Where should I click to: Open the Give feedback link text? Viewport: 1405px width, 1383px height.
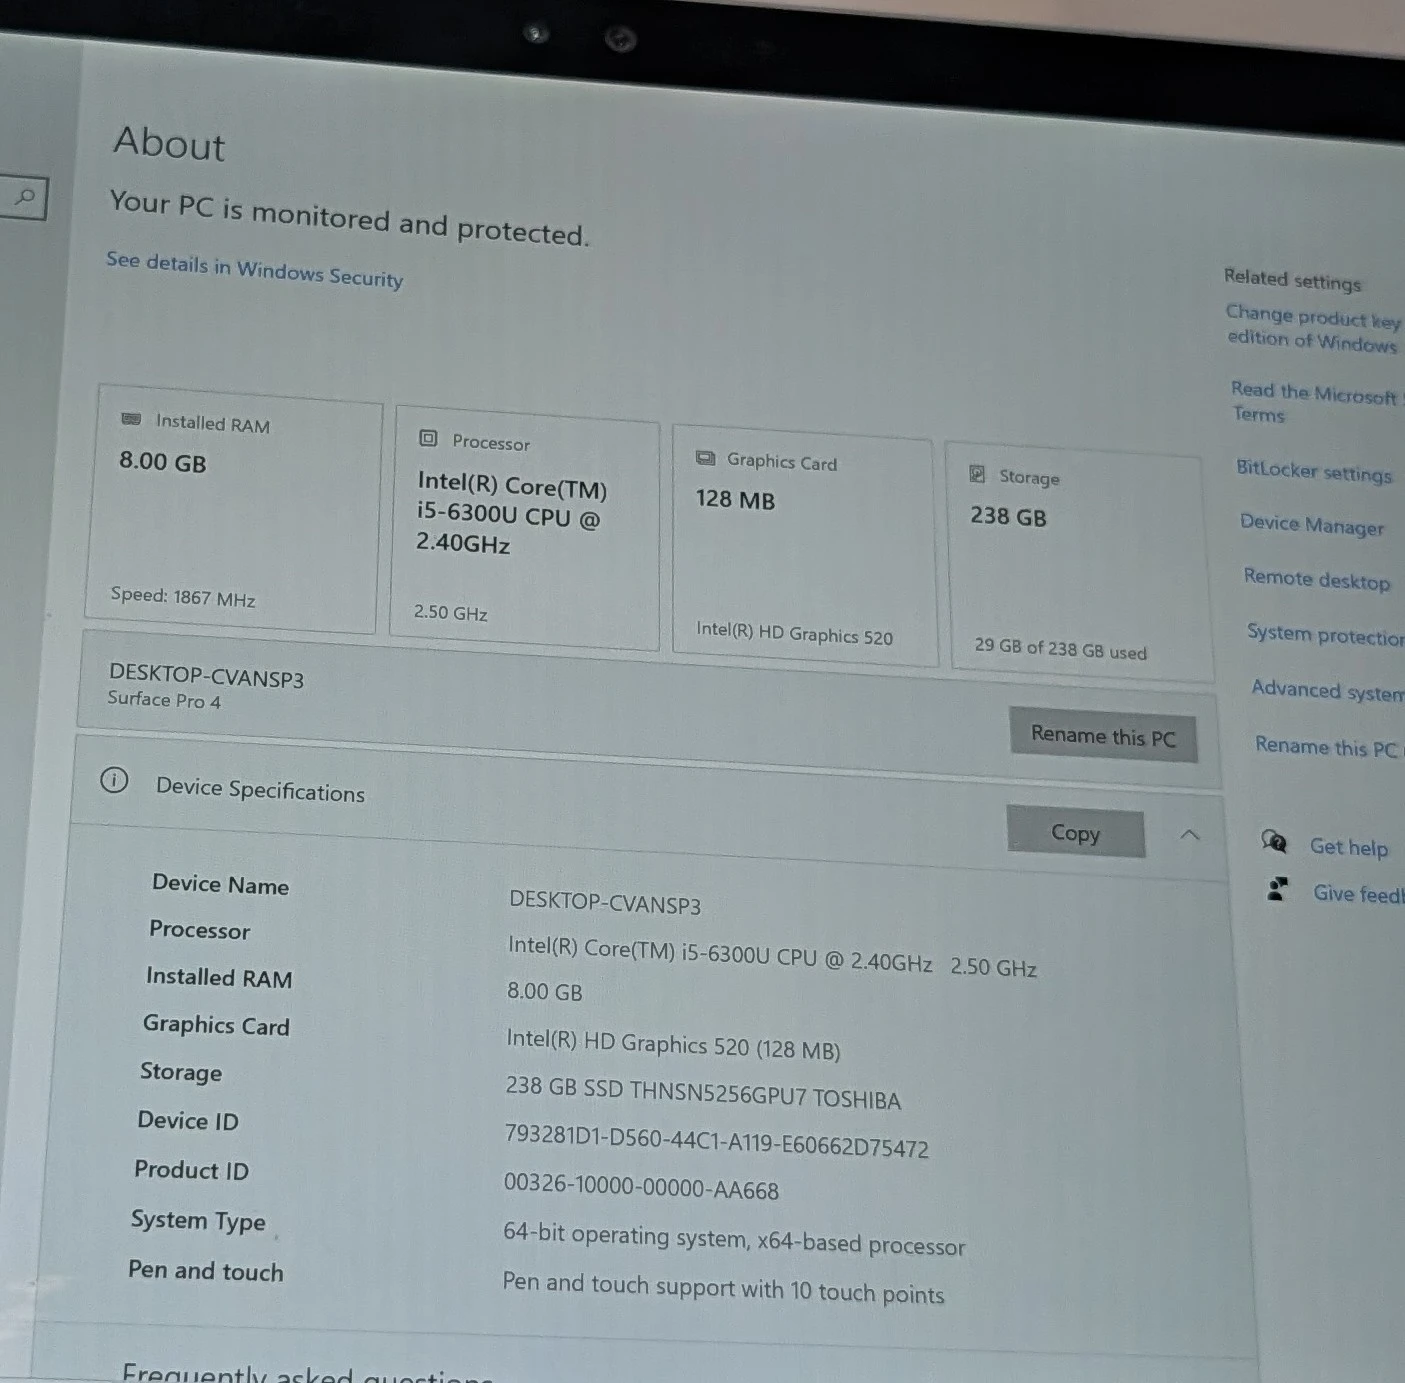1358,893
